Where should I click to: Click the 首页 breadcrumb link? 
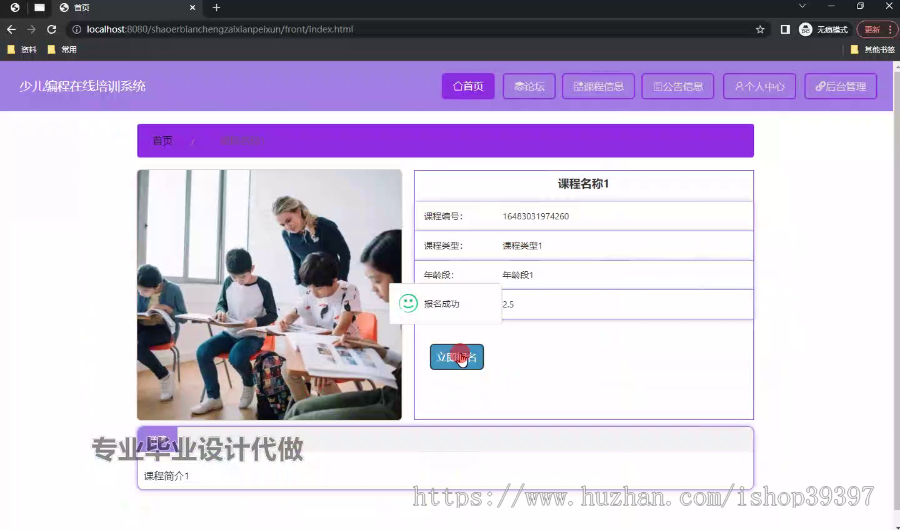click(x=162, y=141)
